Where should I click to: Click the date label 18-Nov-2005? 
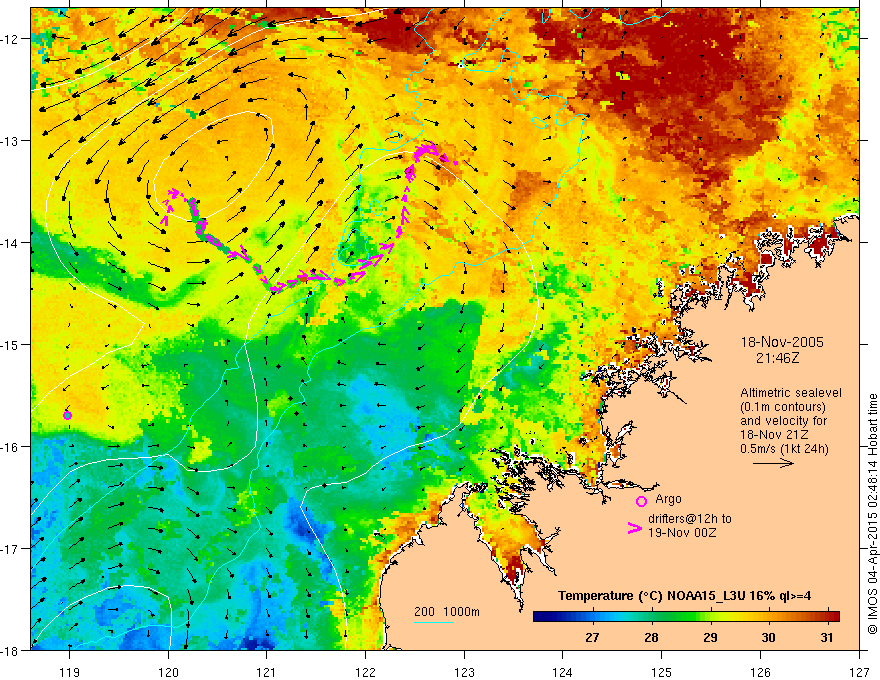[782, 342]
